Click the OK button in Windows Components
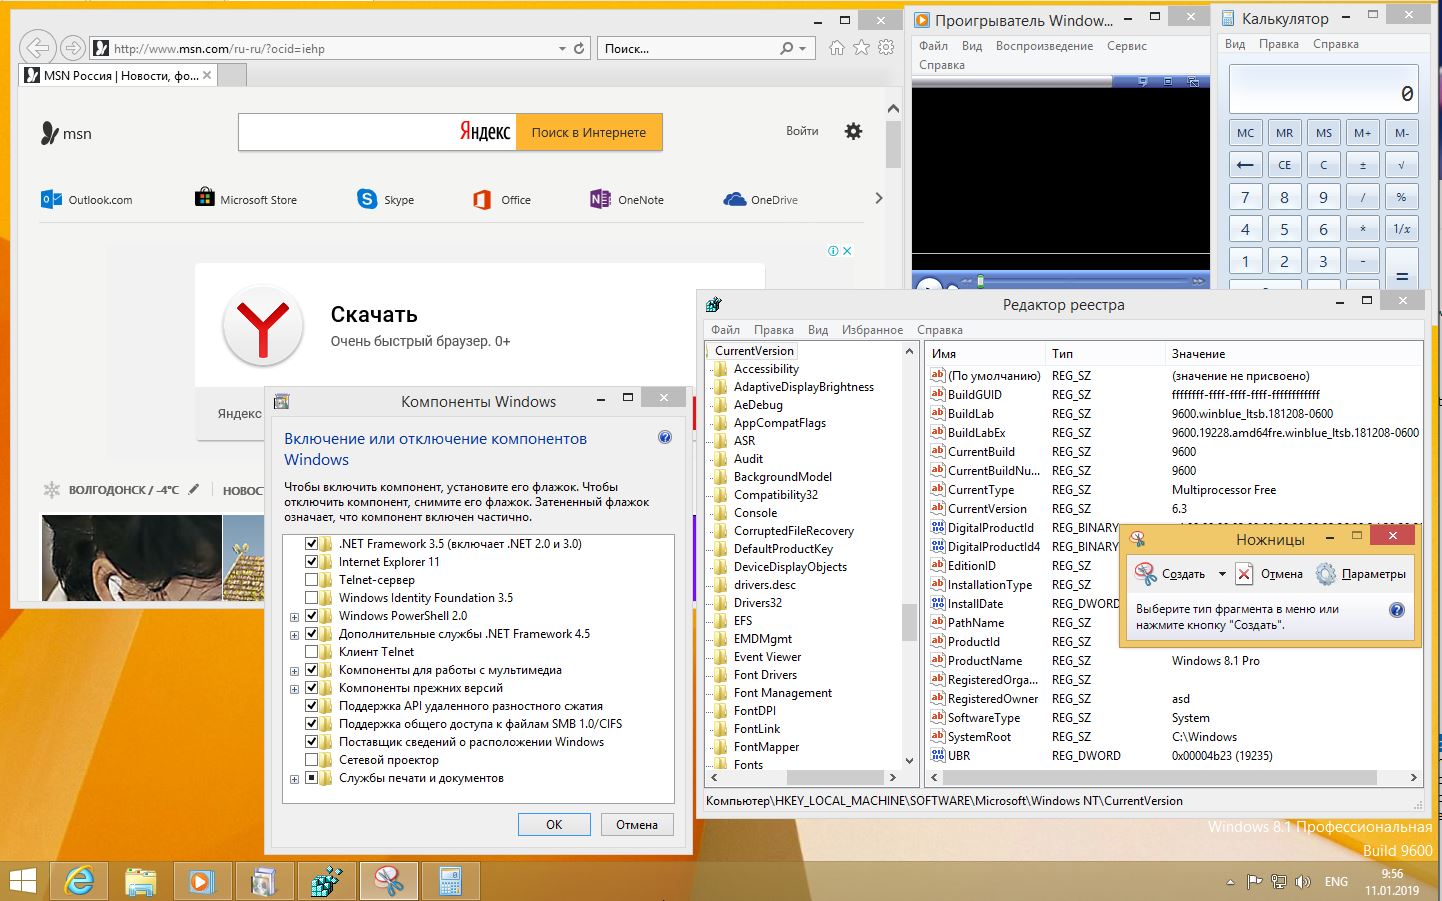Screen dimensions: 1442x901 (x=554, y=825)
